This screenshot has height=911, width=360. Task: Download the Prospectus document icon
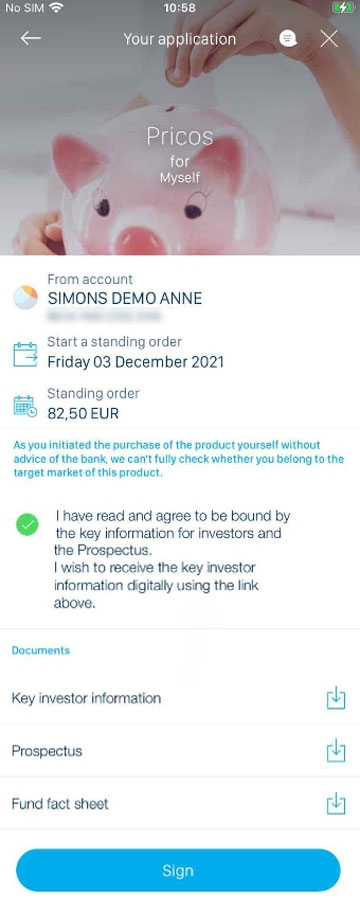pos(336,751)
